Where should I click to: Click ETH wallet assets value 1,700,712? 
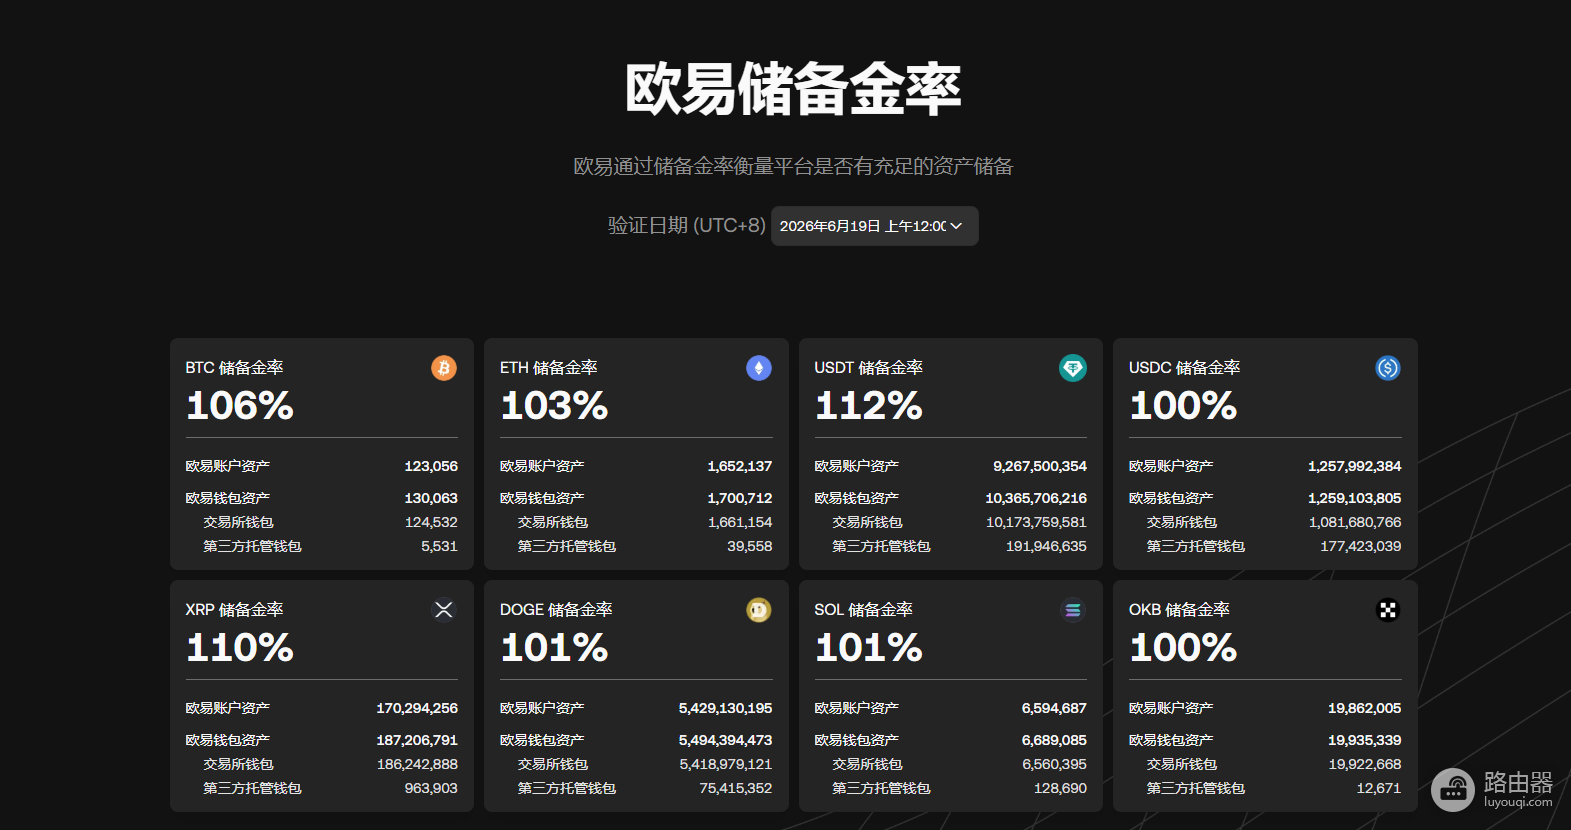pyautogui.click(x=740, y=498)
